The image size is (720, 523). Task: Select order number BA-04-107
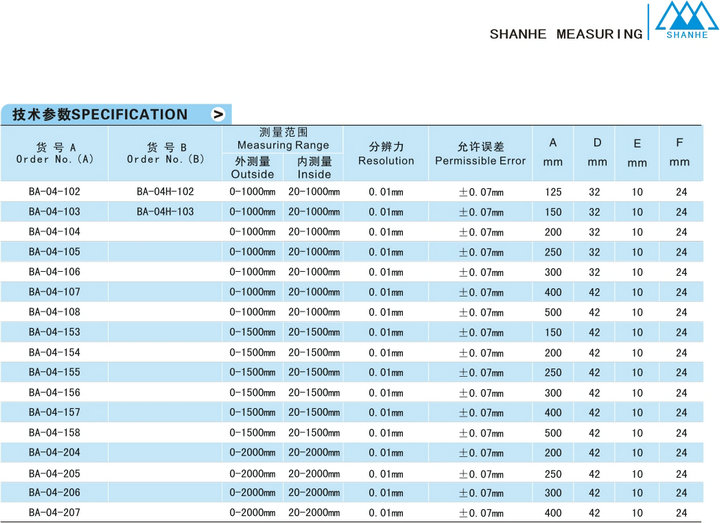click(54, 292)
